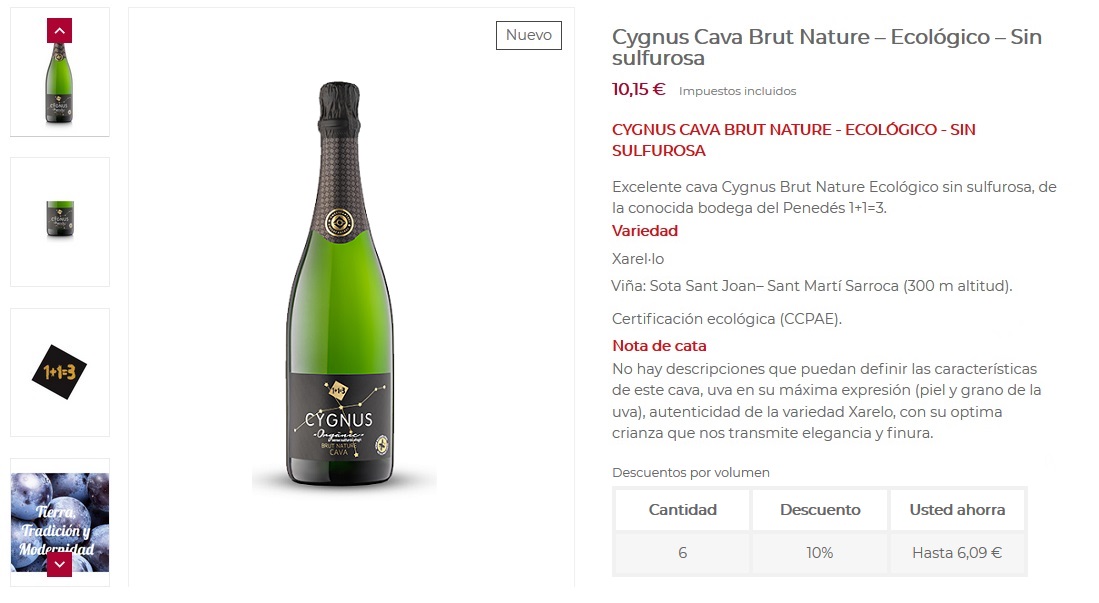
Task: Select the Hasta 6,09 € savings cell
Action: coord(957,552)
